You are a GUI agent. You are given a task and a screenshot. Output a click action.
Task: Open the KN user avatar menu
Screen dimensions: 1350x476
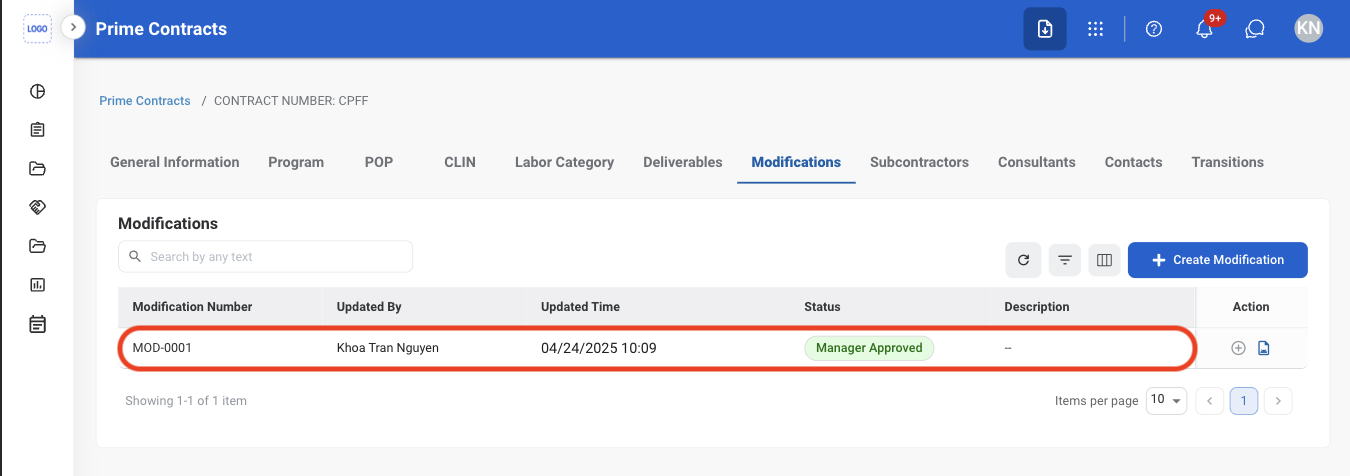click(x=1309, y=29)
